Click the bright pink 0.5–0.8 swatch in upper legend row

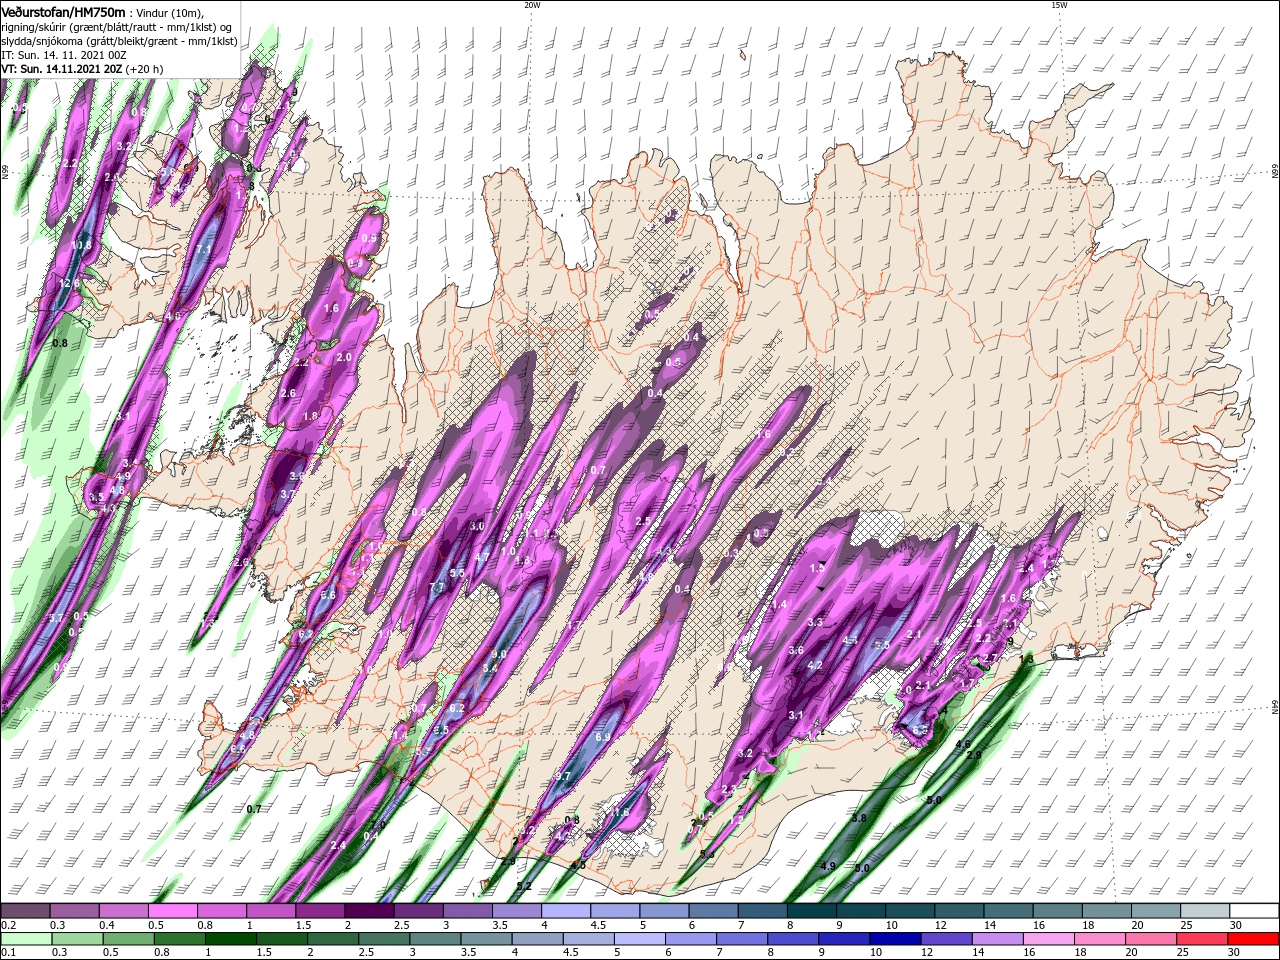tap(172, 911)
